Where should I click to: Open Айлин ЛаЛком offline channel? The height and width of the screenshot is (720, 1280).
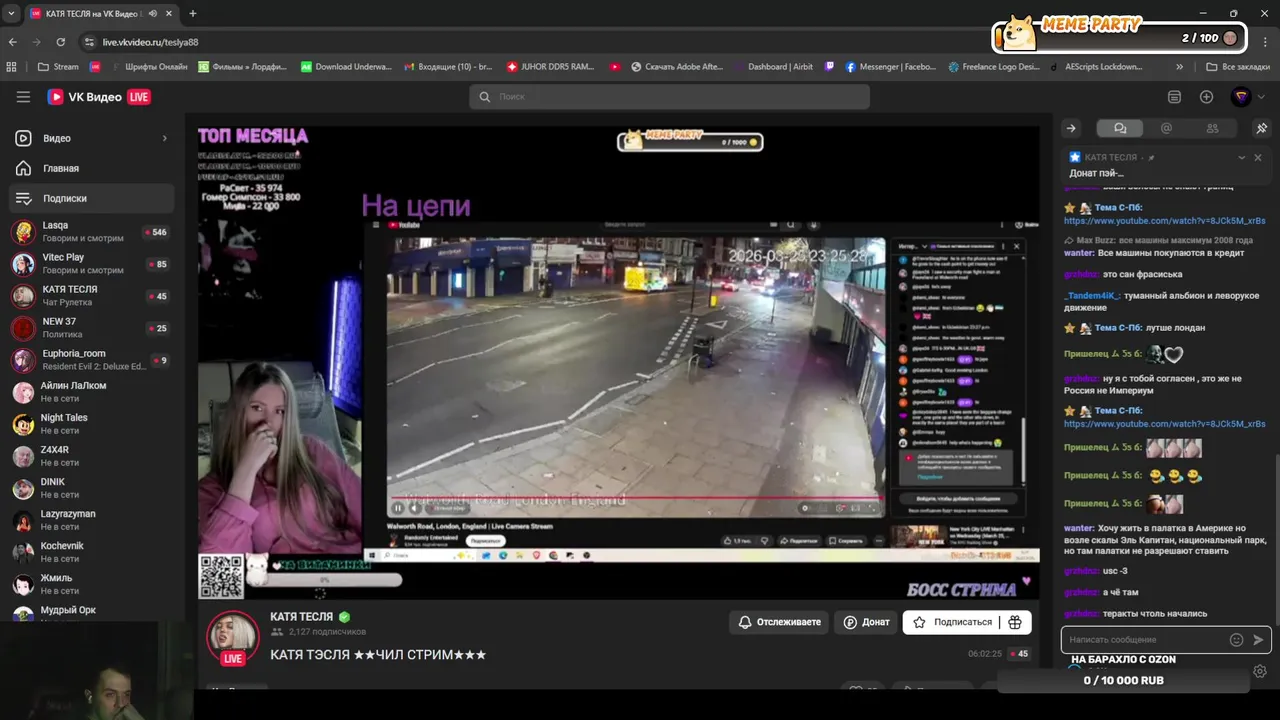[x=91, y=392]
